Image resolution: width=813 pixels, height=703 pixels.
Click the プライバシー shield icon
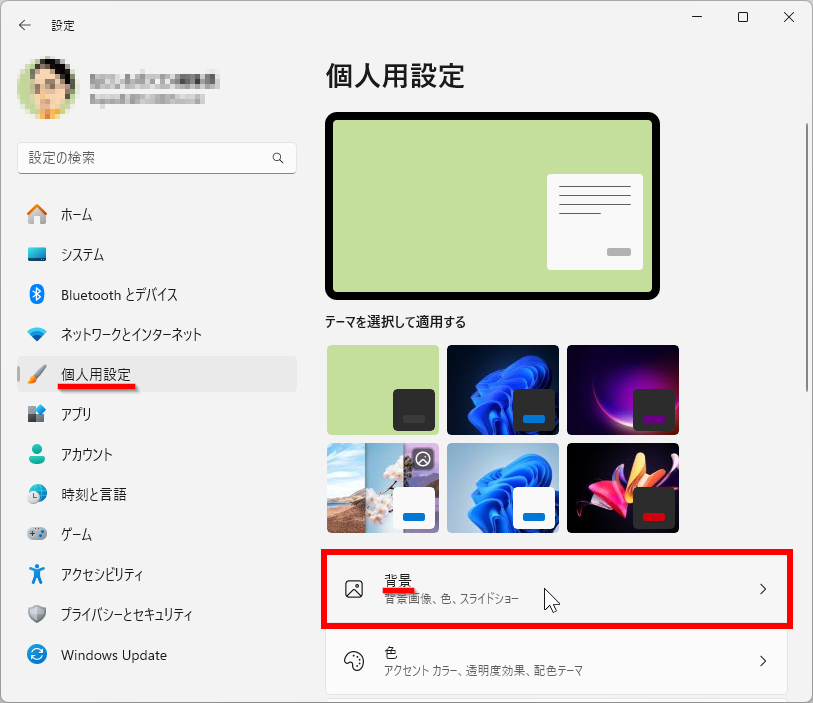click(37, 614)
